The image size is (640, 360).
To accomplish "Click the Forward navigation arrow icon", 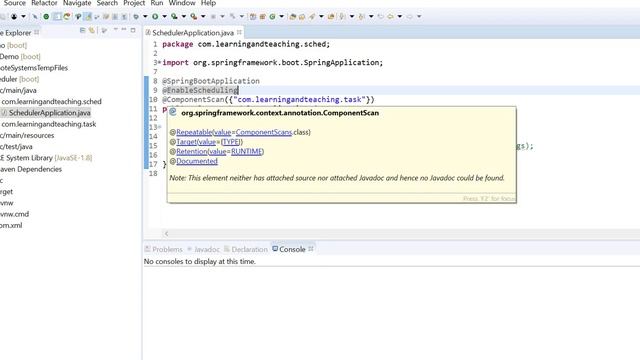I will click(x=410, y=16).
